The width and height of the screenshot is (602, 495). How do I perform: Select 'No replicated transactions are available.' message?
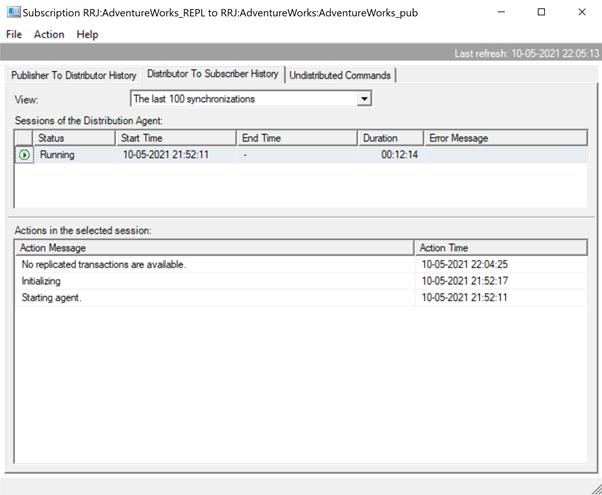[x=104, y=265]
